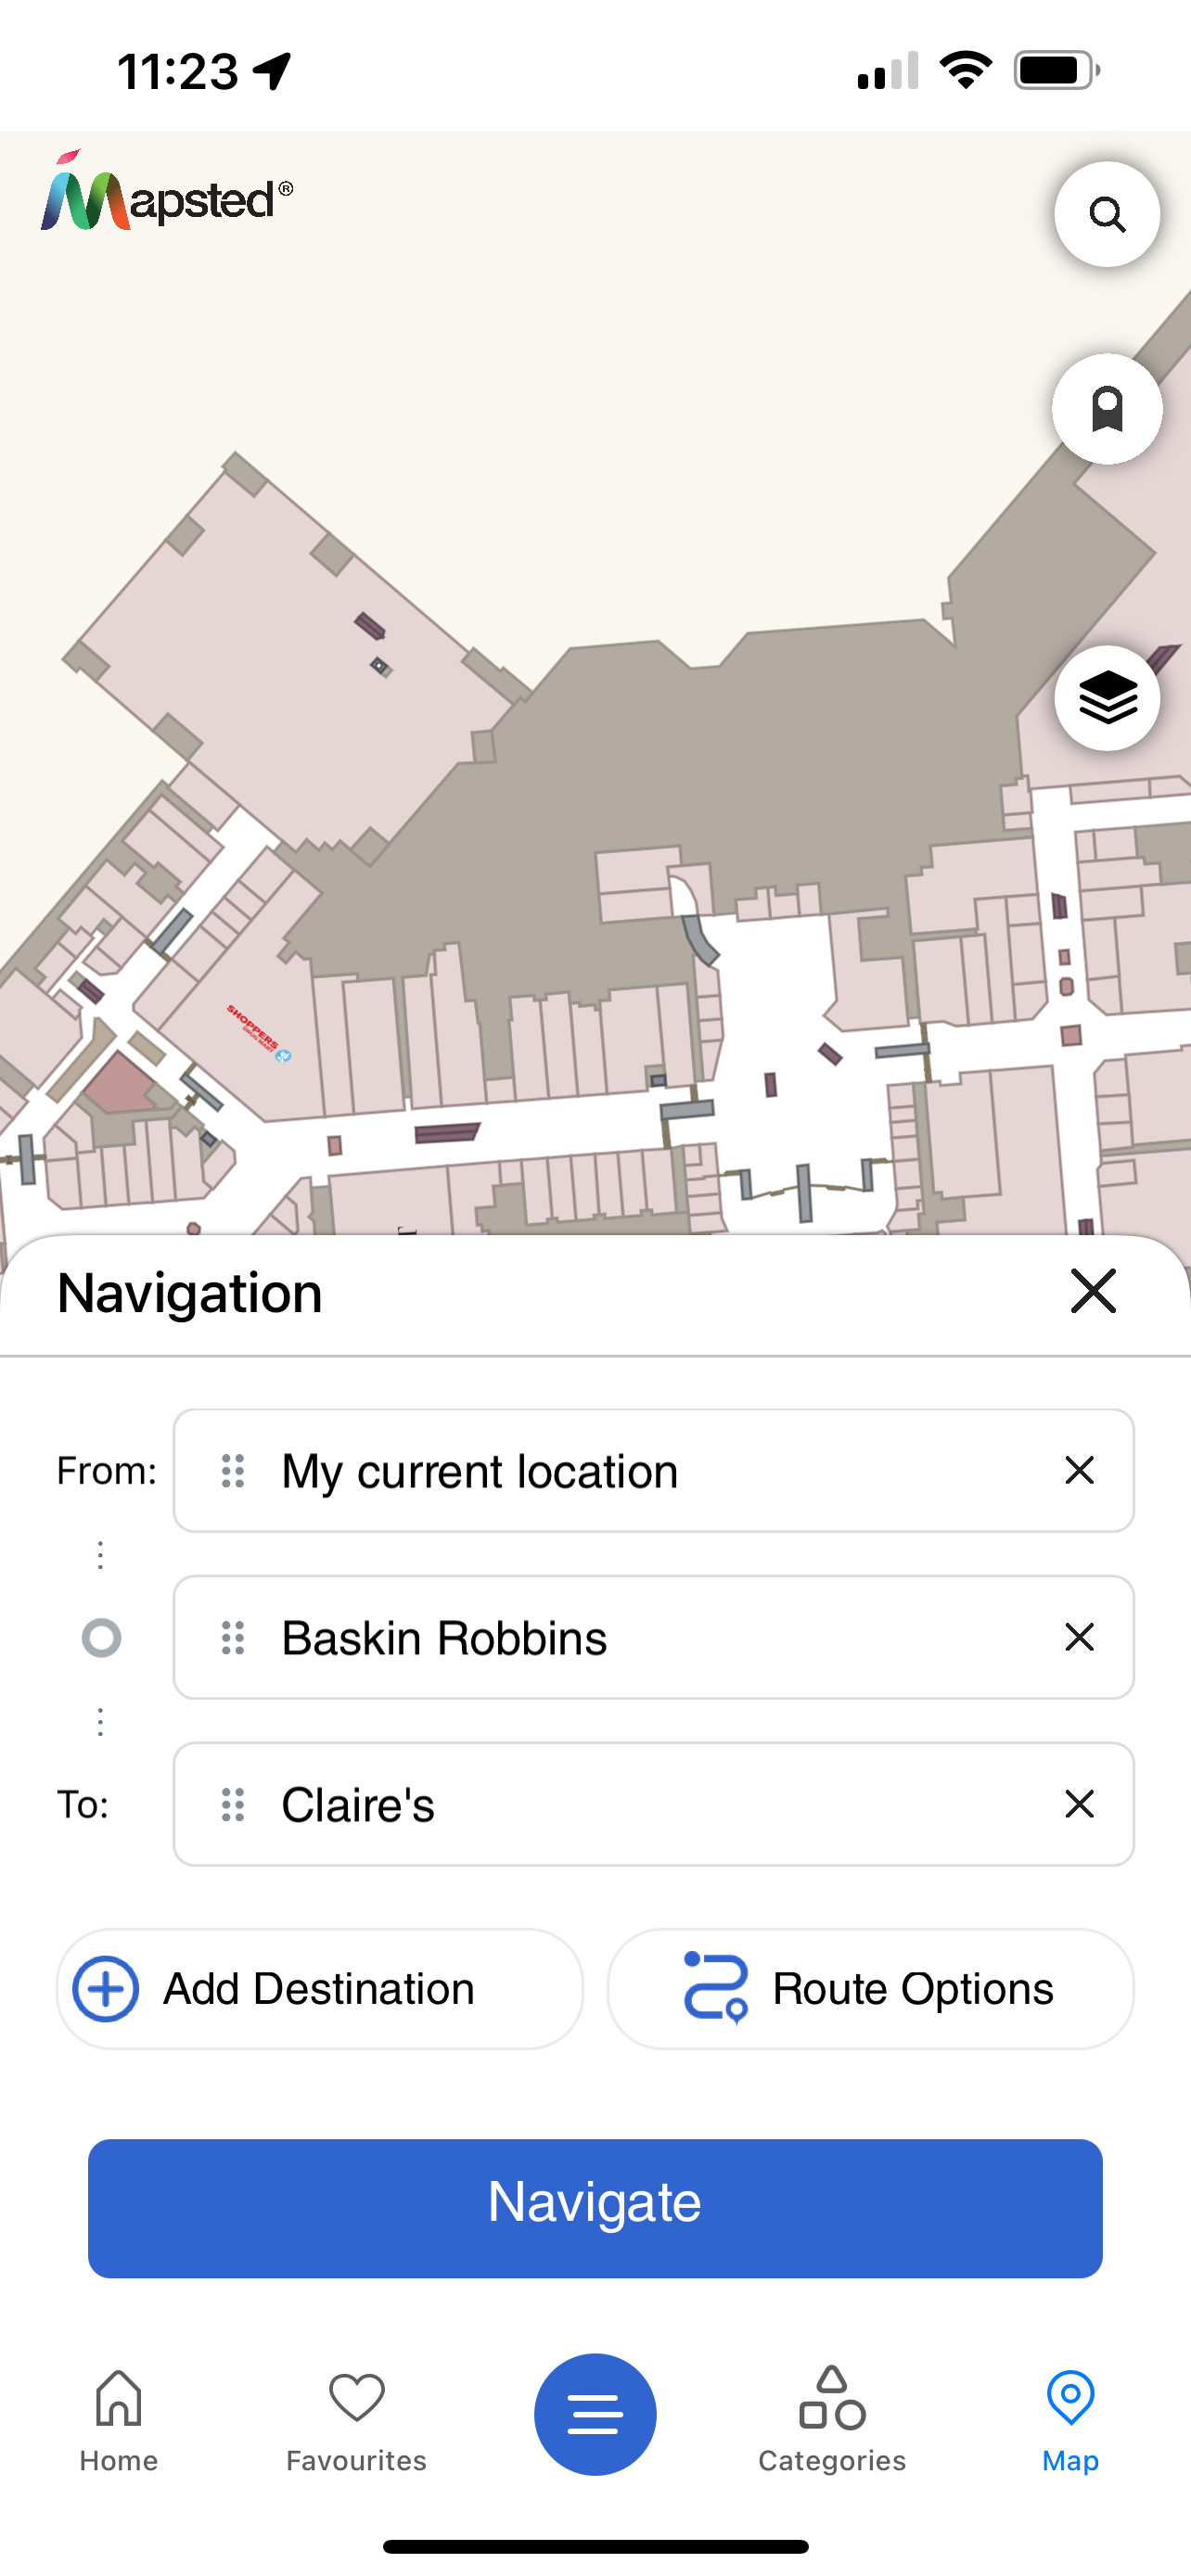This screenshot has height=2576, width=1191.
Task: Go to the Home tab
Action: click(x=119, y=2420)
